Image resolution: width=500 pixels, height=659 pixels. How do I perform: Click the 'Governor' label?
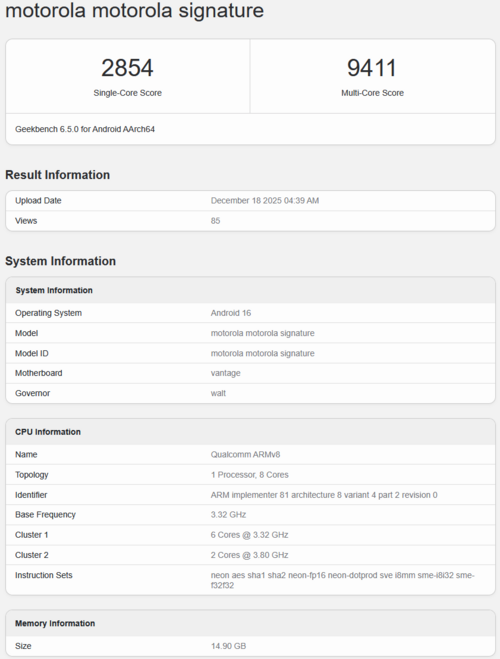(32, 393)
